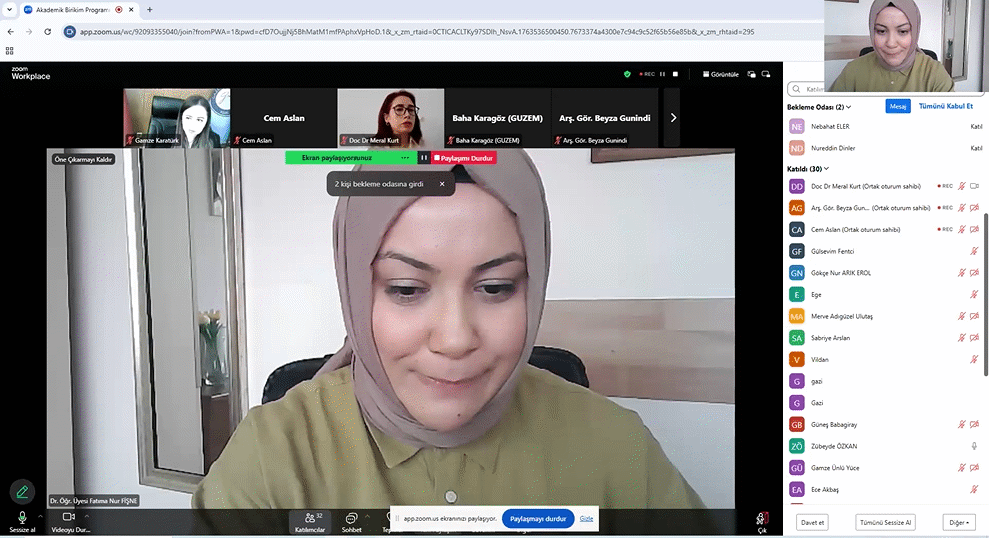Collapse the Bekleme Odası section
This screenshot has width=989, height=538.
pyautogui.click(x=850, y=107)
